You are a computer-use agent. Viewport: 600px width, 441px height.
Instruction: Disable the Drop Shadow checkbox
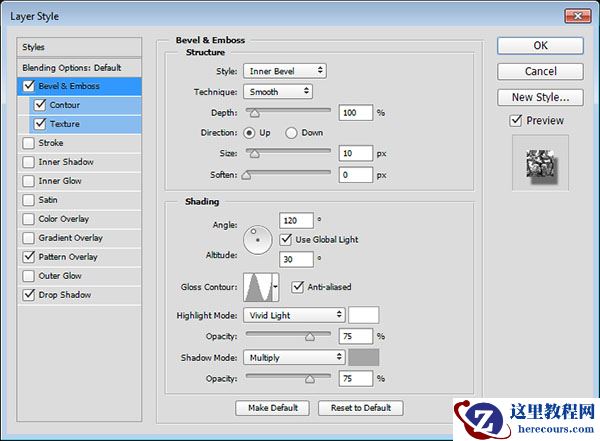click(29, 295)
